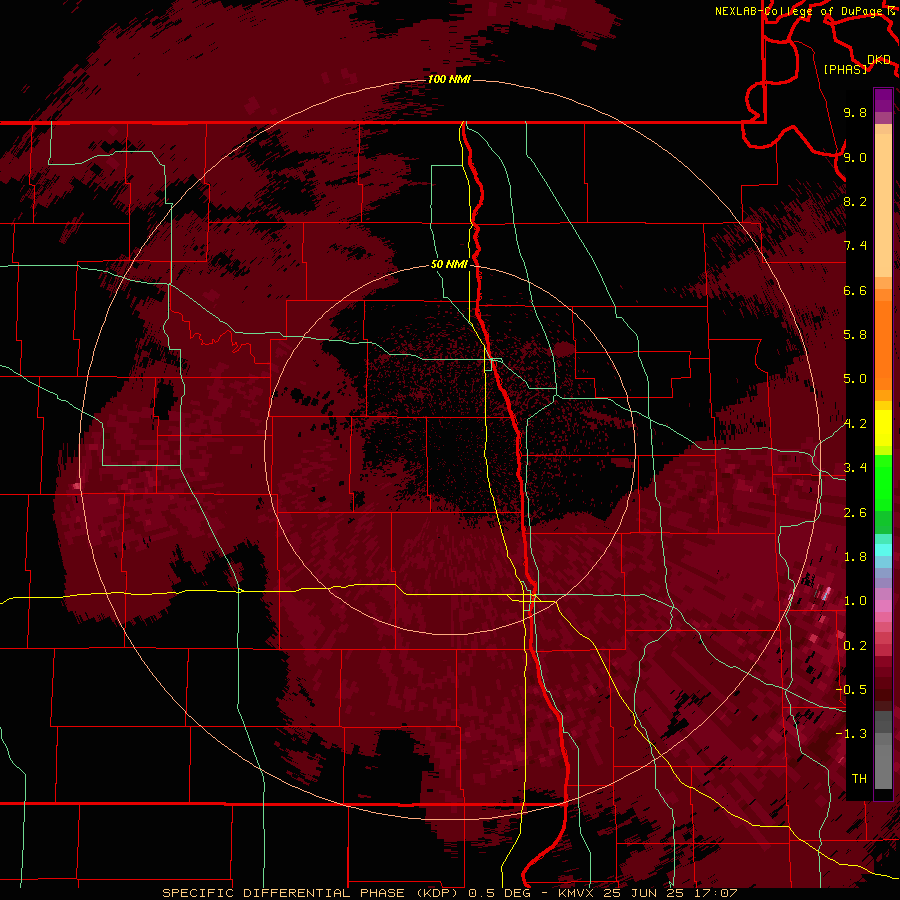Pick the yellow color bar segment
Viewport: 900px width, 900px height.
883,428
